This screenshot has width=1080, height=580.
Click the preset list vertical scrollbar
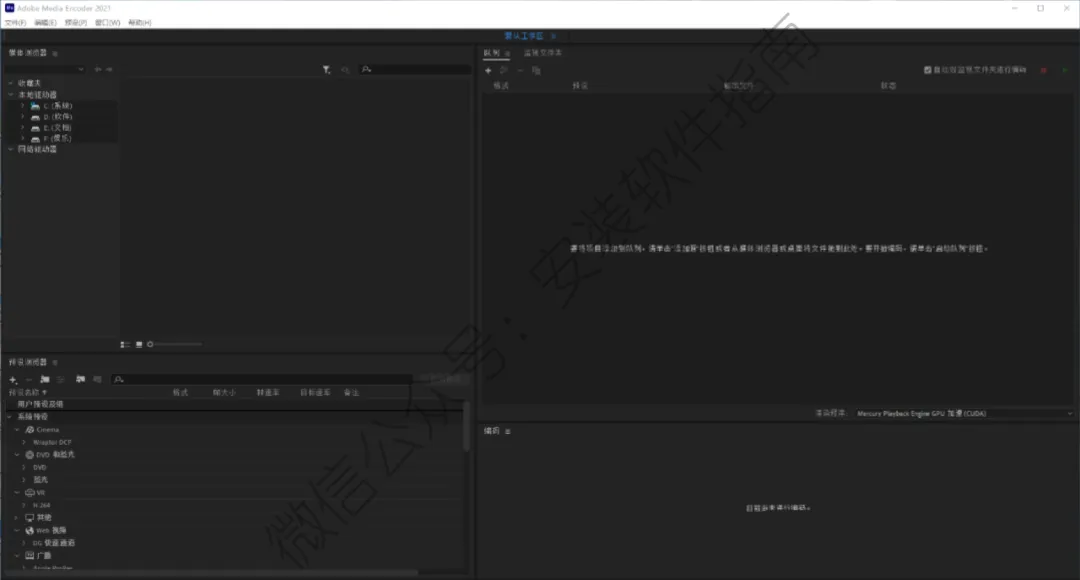coord(466,427)
